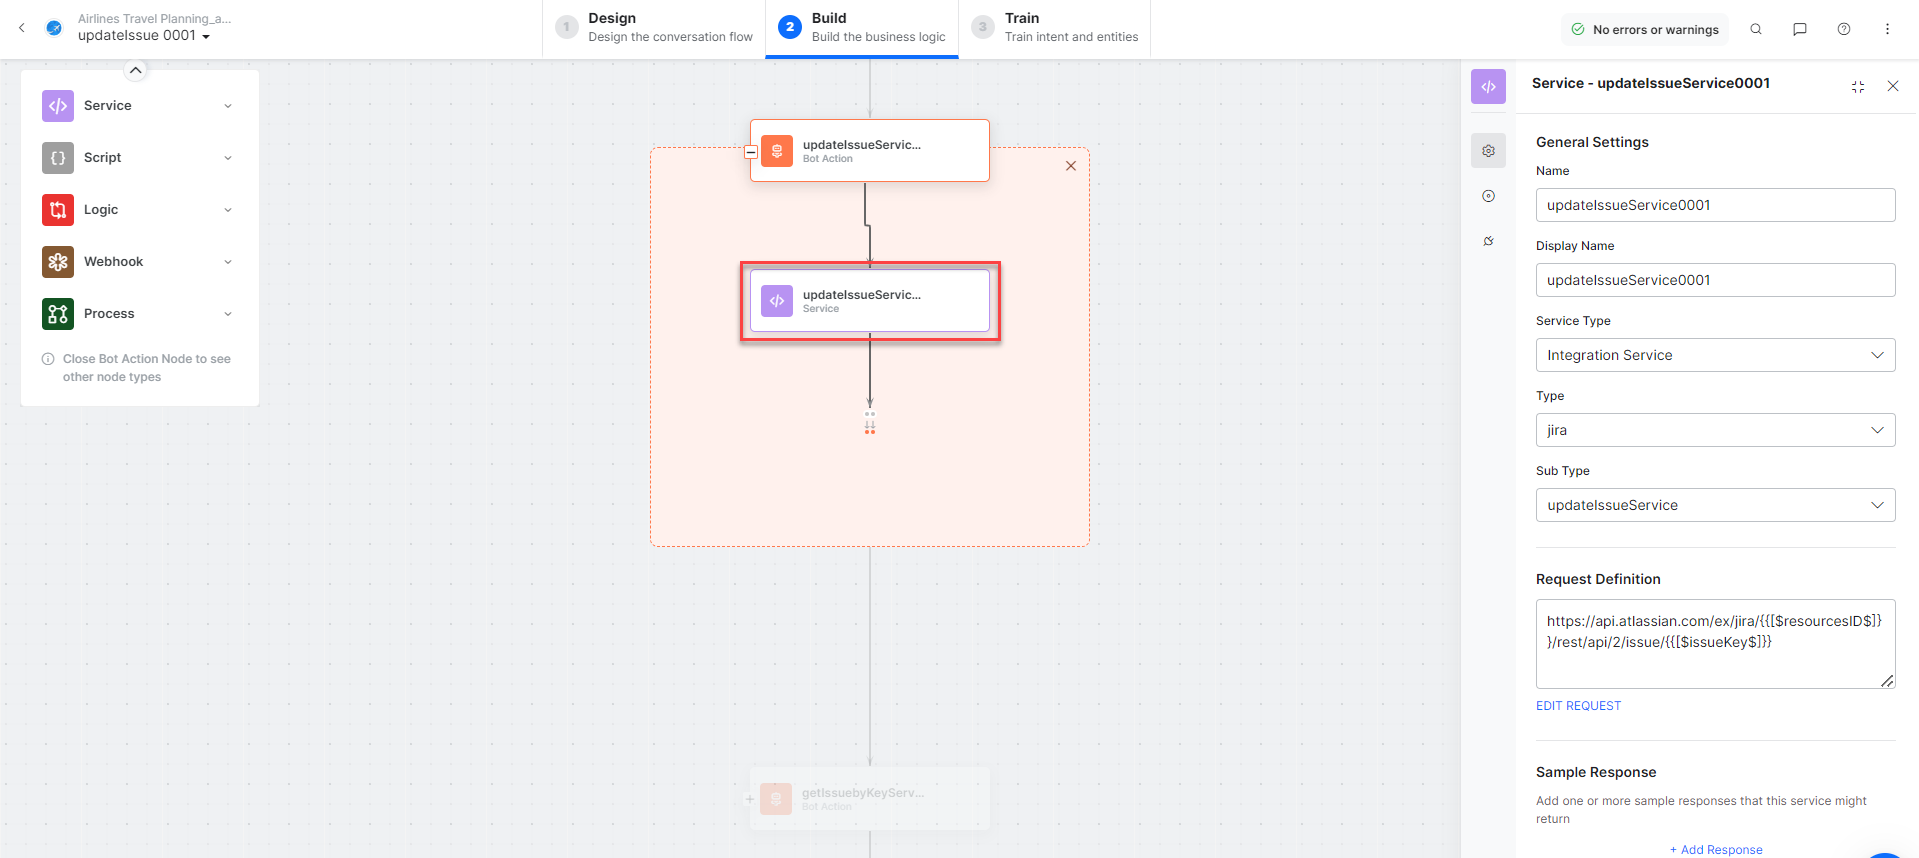The width and height of the screenshot is (1919, 858).
Task: Open the help question mark icon
Action: [x=1844, y=29]
